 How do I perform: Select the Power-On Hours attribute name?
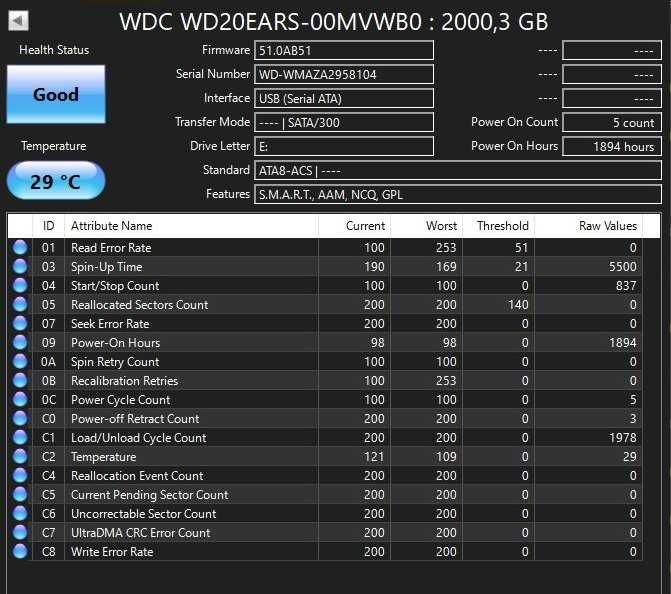click(x=116, y=343)
